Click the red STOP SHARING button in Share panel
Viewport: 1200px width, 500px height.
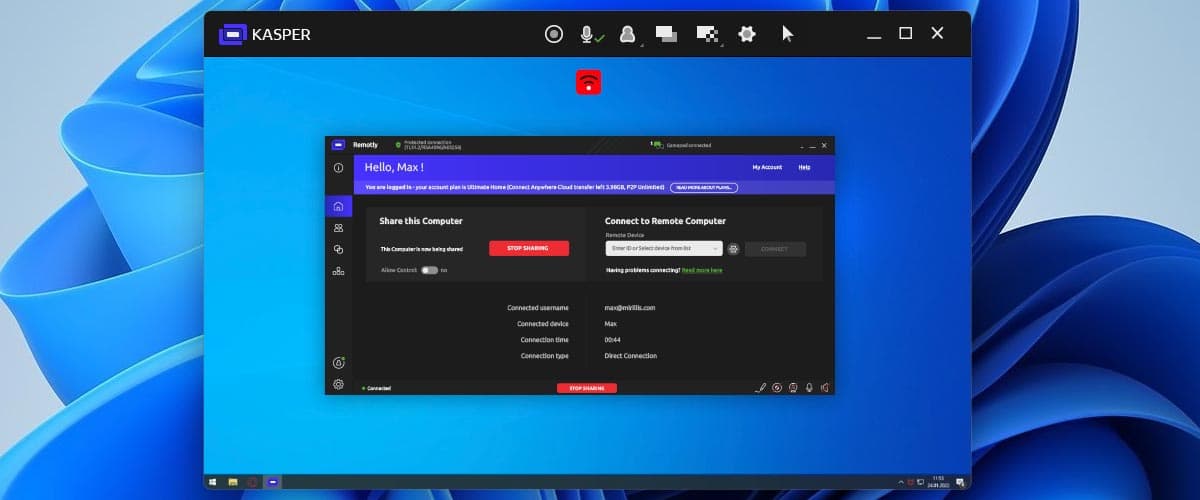tap(529, 248)
